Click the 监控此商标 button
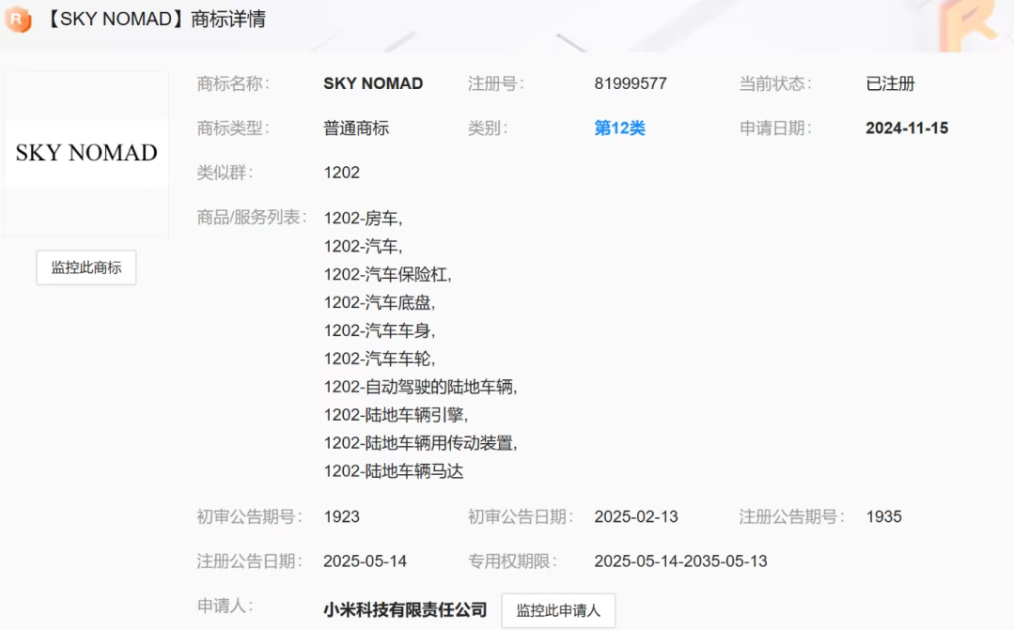 click(x=86, y=268)
